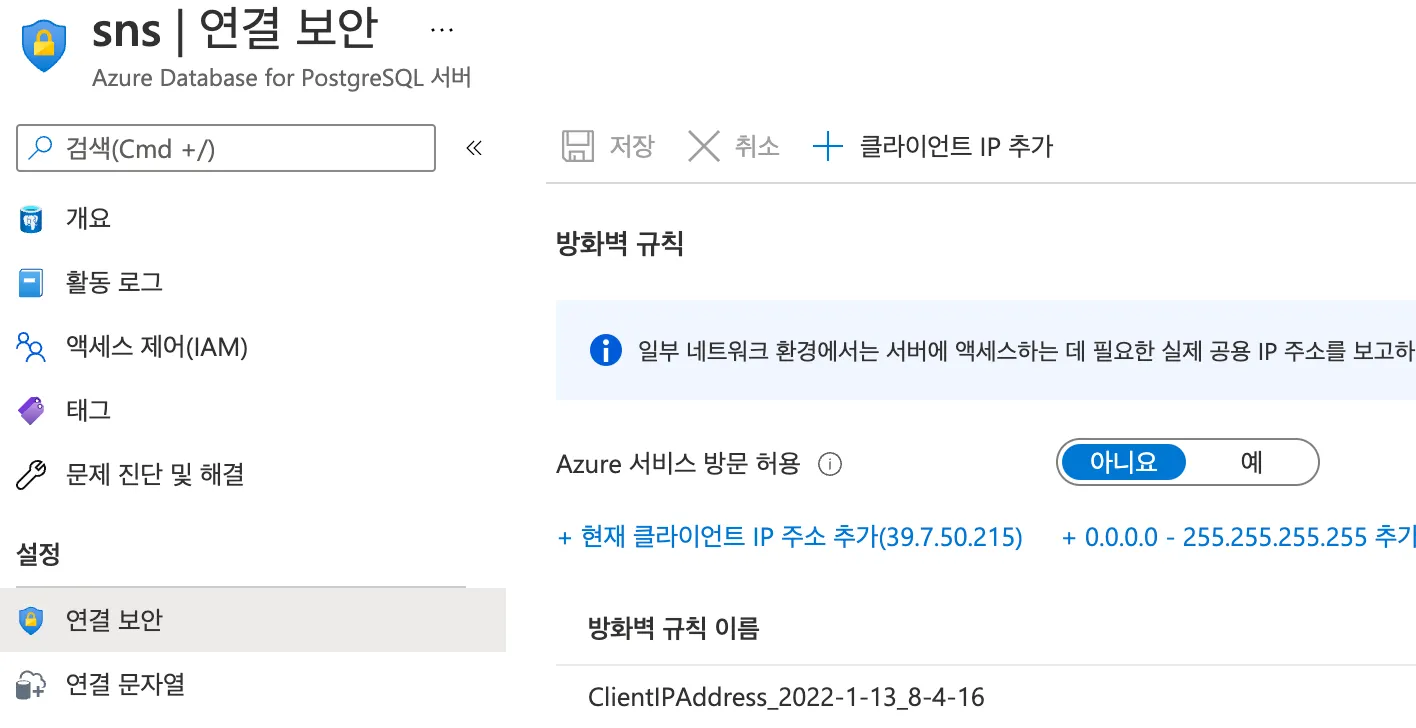Click the PostgreSQL 개요 icon
Viewport: 1416px width, 728px height.
(32, 219)
